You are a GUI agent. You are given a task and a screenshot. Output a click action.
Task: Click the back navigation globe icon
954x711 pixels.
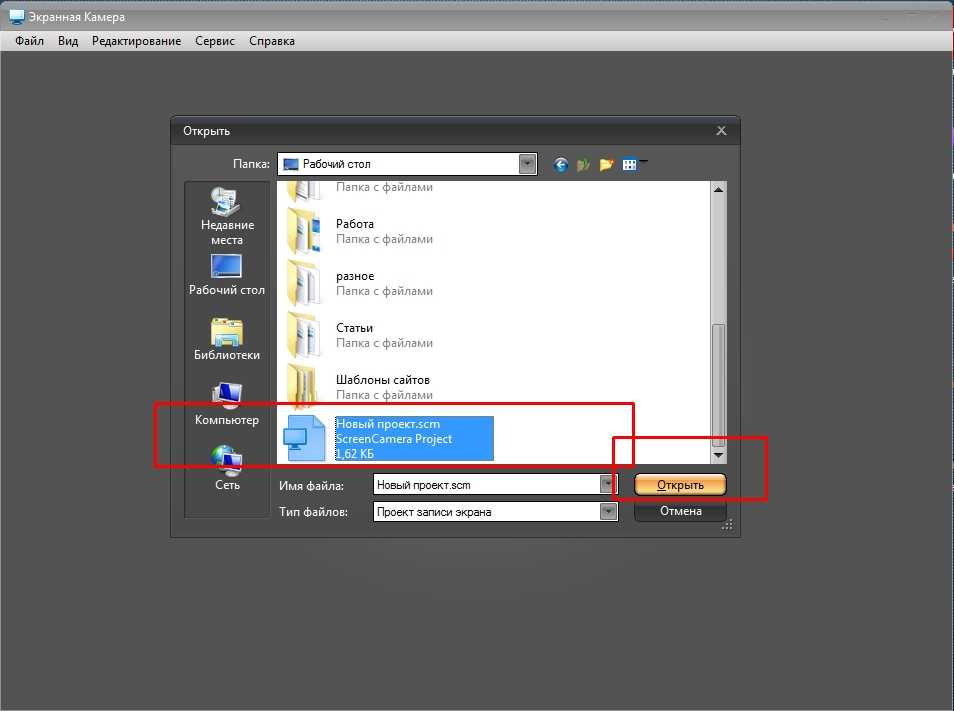tap(561, 164)
